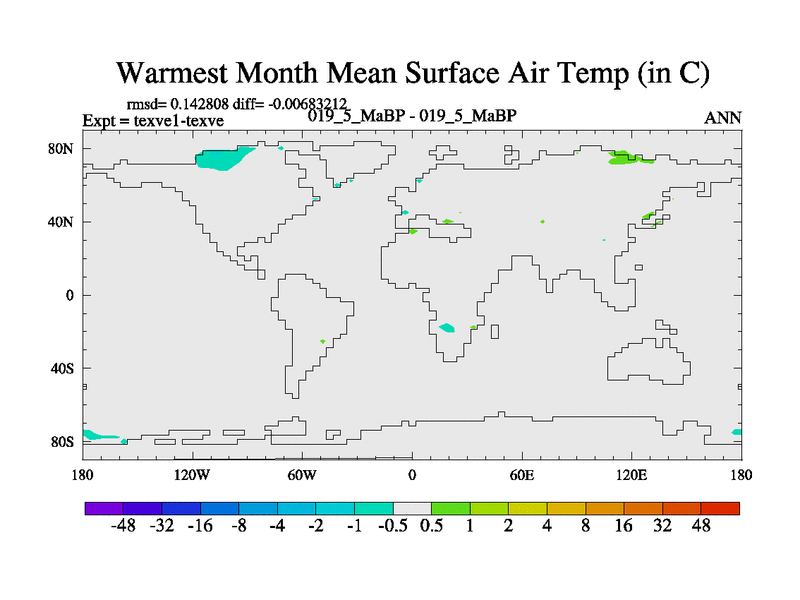800x600 pixels.
Task: Click the 80N latitude axis label
Action: click(63, 149)
